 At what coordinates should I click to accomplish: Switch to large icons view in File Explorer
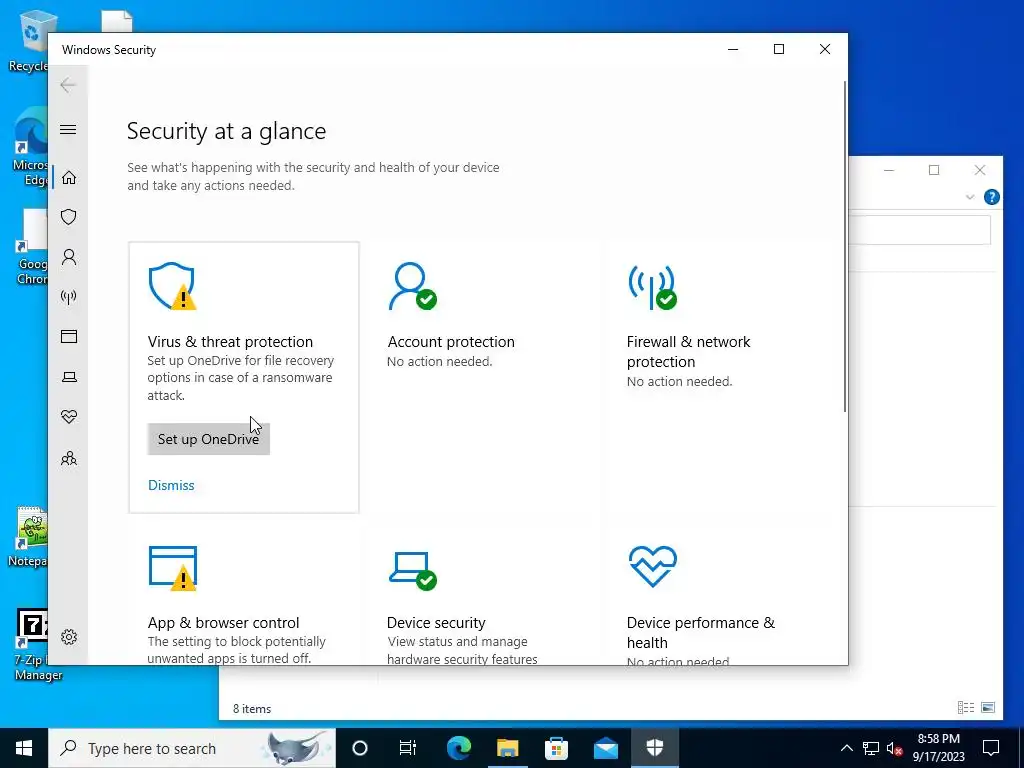tap(988, 707)
